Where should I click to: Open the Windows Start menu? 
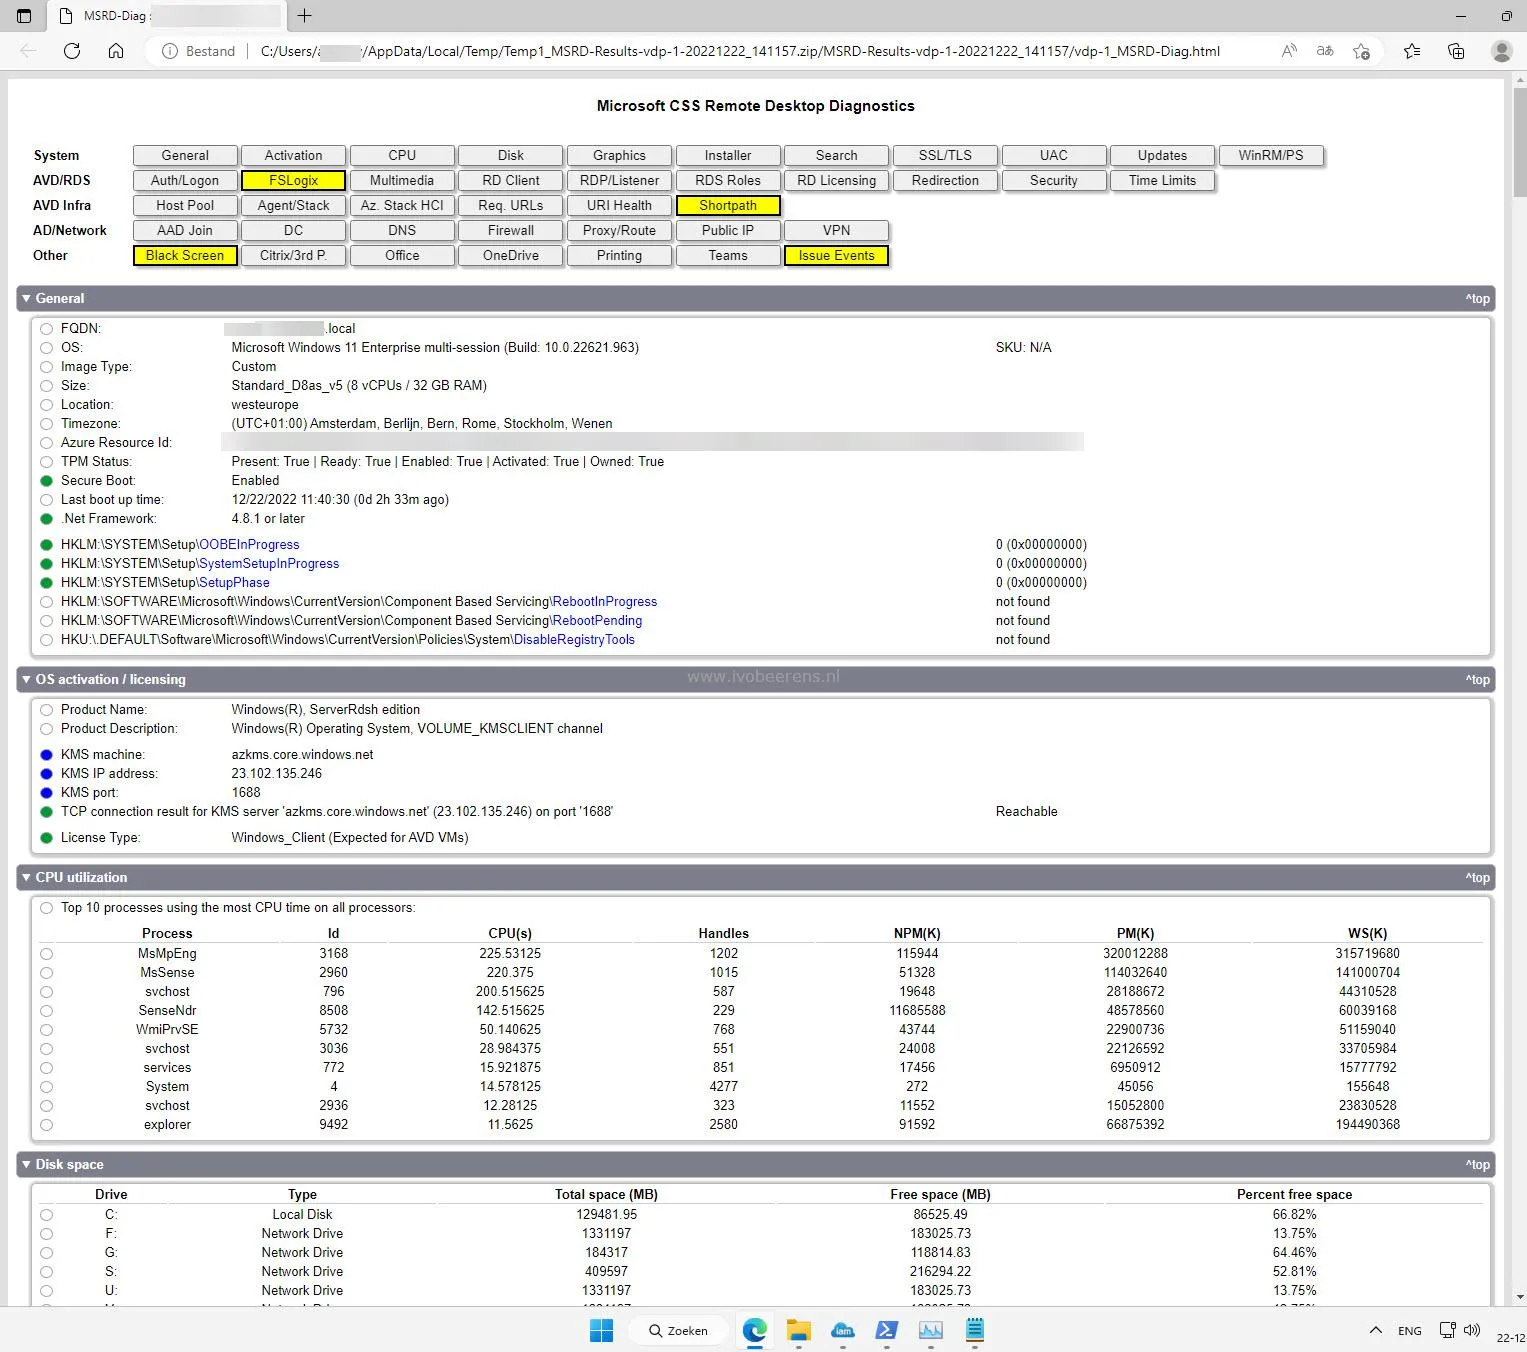[x=601, y=1330]
